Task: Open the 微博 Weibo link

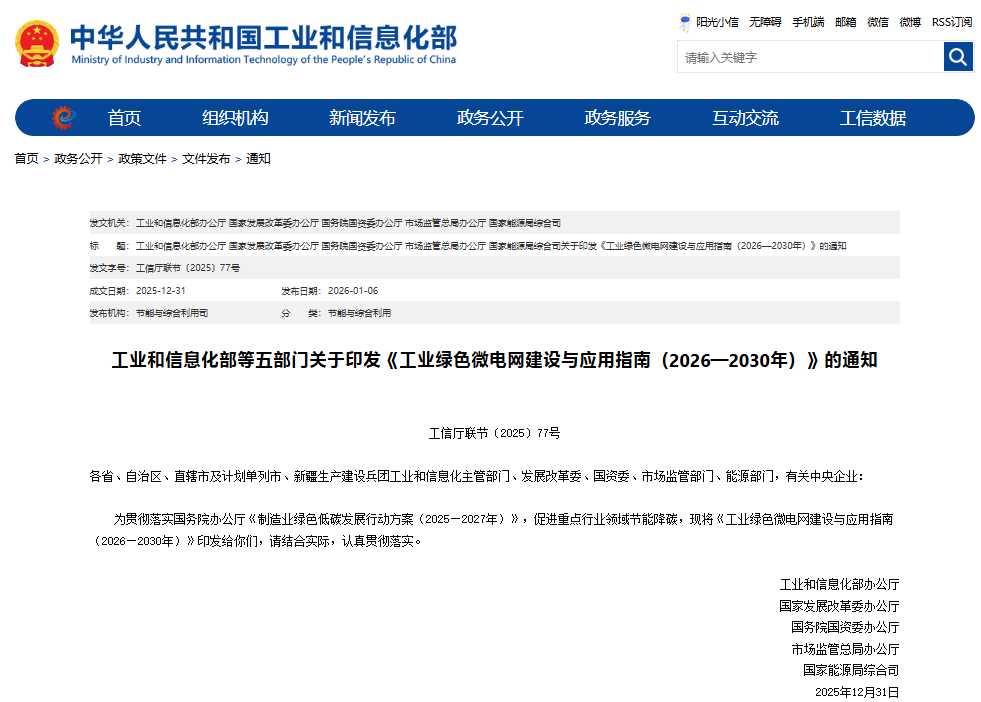Action: [x=910, y=21]
